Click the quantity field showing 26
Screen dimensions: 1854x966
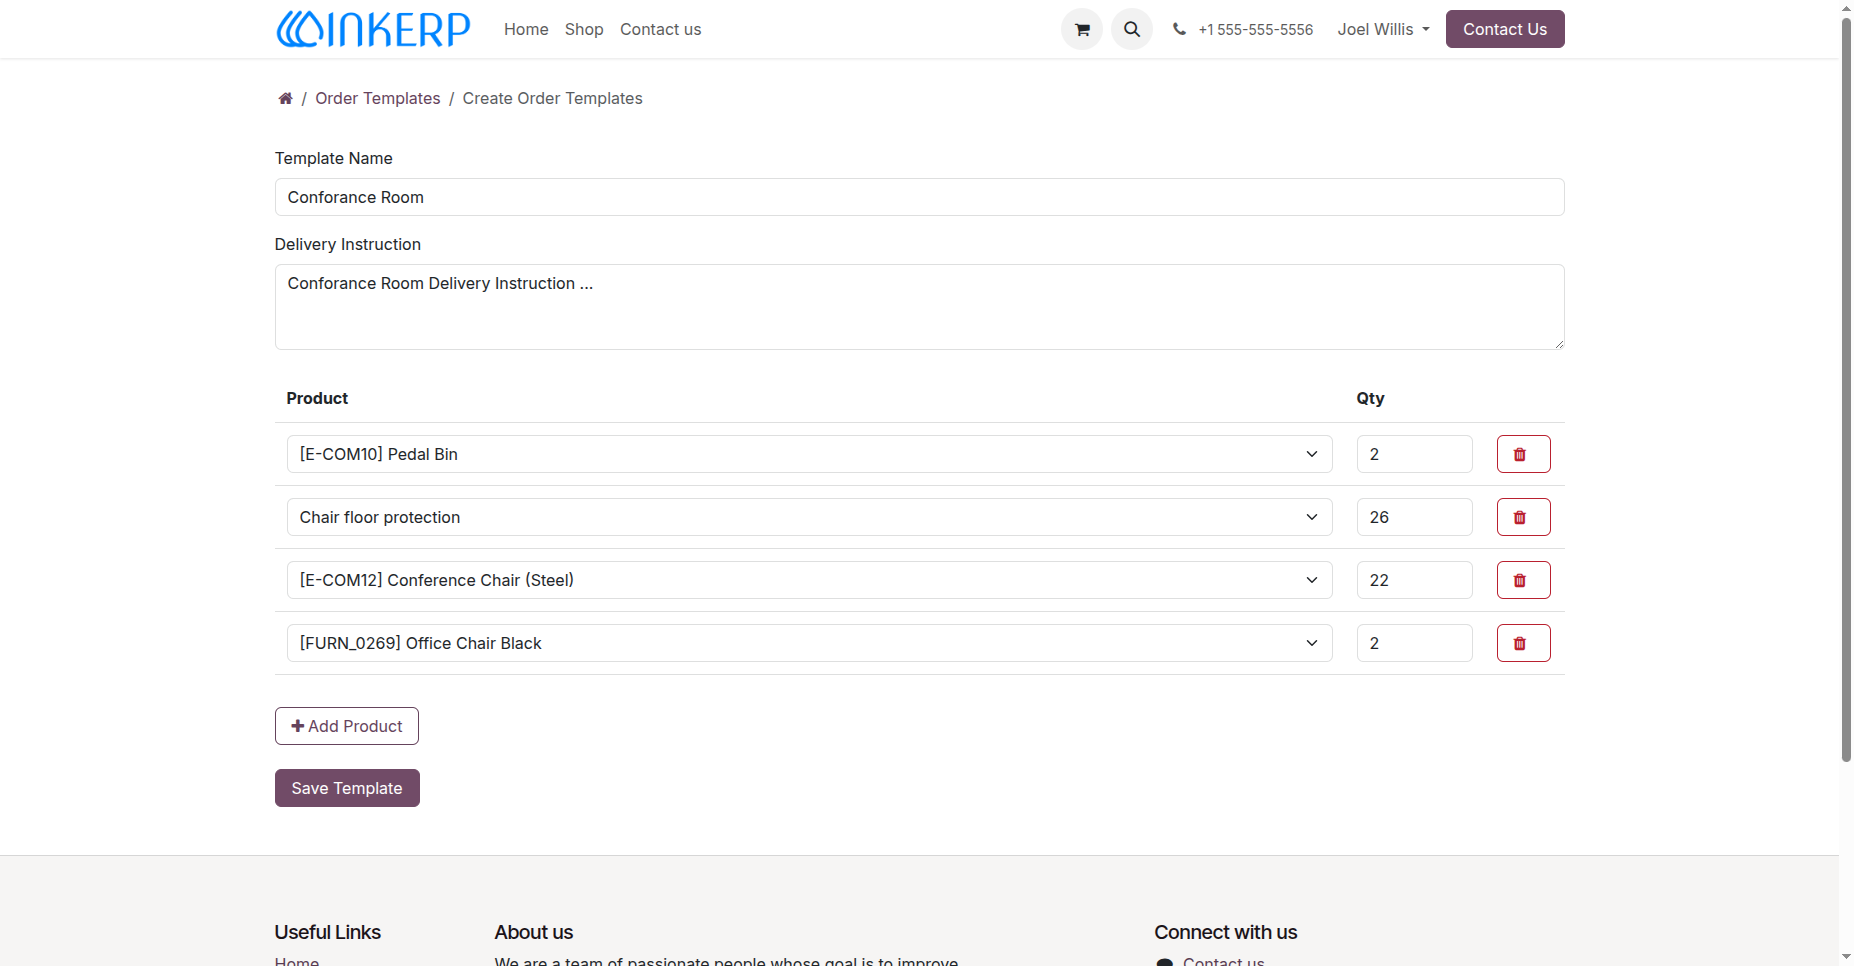pos(1414,517)
